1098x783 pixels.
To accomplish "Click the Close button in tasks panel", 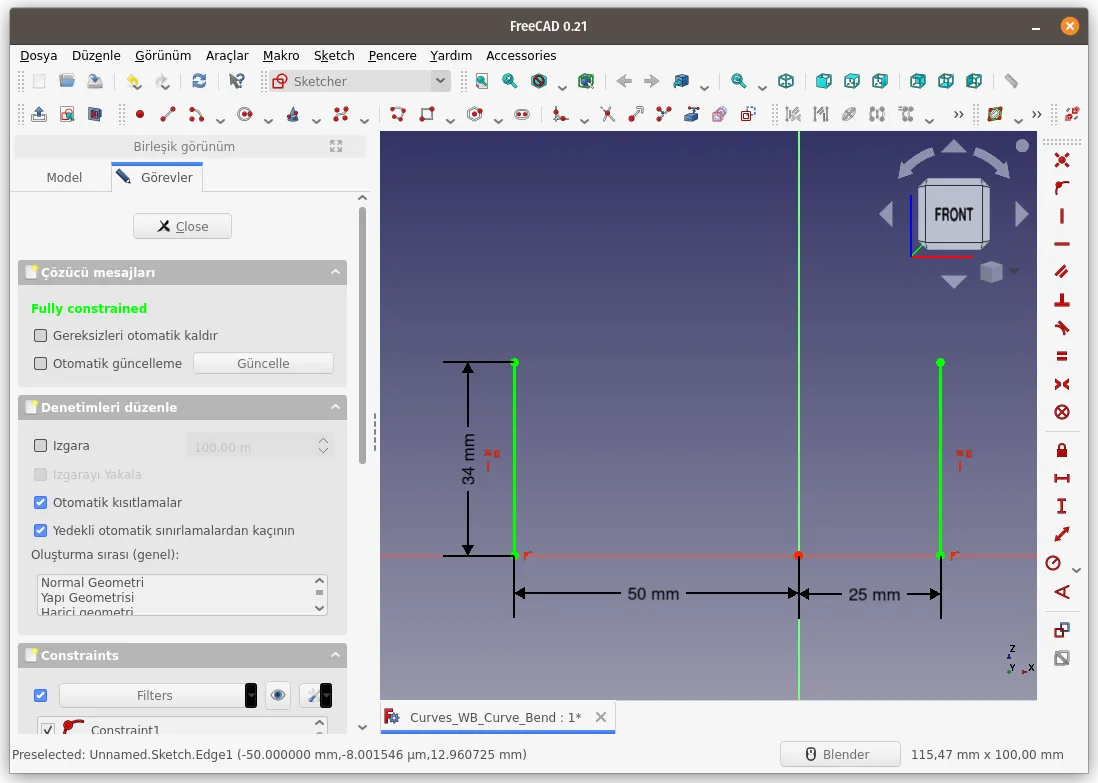I will pos(182,226).
